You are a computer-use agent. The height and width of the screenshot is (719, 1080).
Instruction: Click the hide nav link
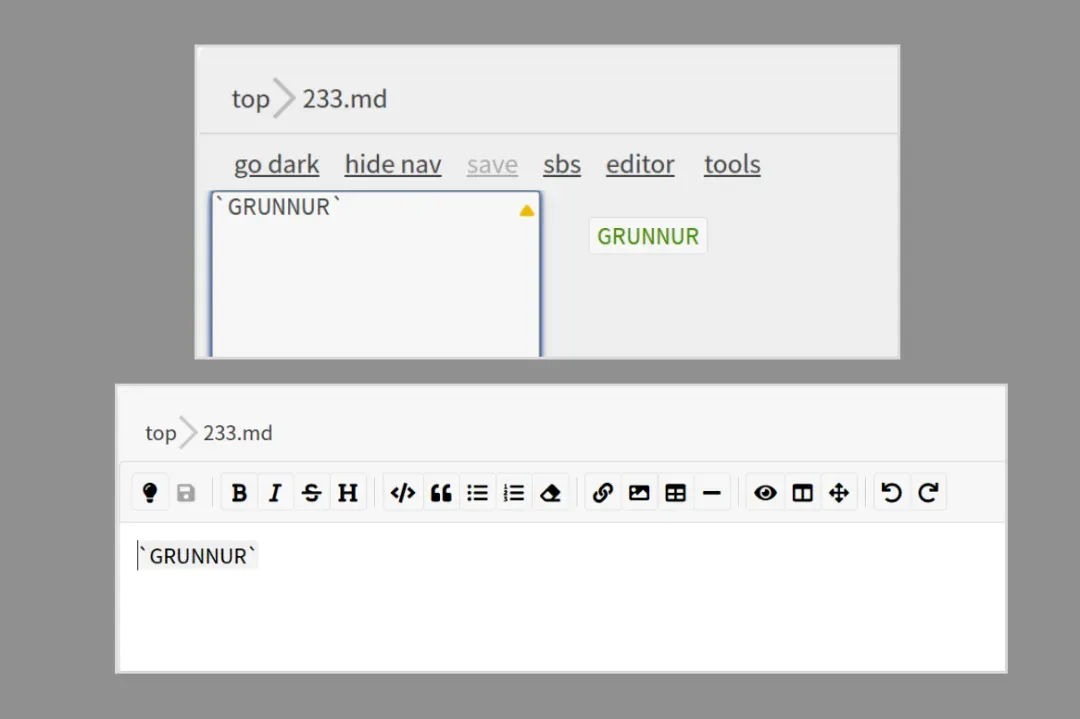[x=393, y=165]
